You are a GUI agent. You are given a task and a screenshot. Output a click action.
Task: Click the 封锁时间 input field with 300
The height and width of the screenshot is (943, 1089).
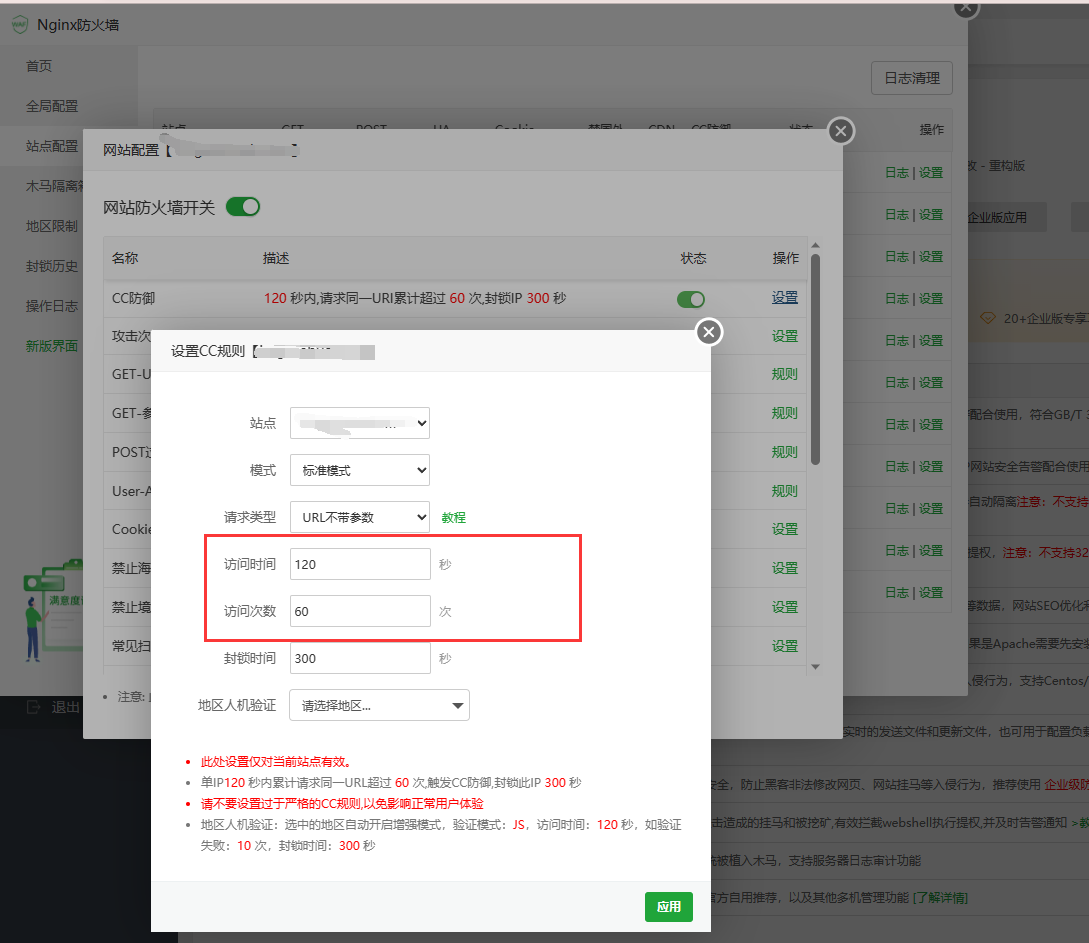point(360,658)
